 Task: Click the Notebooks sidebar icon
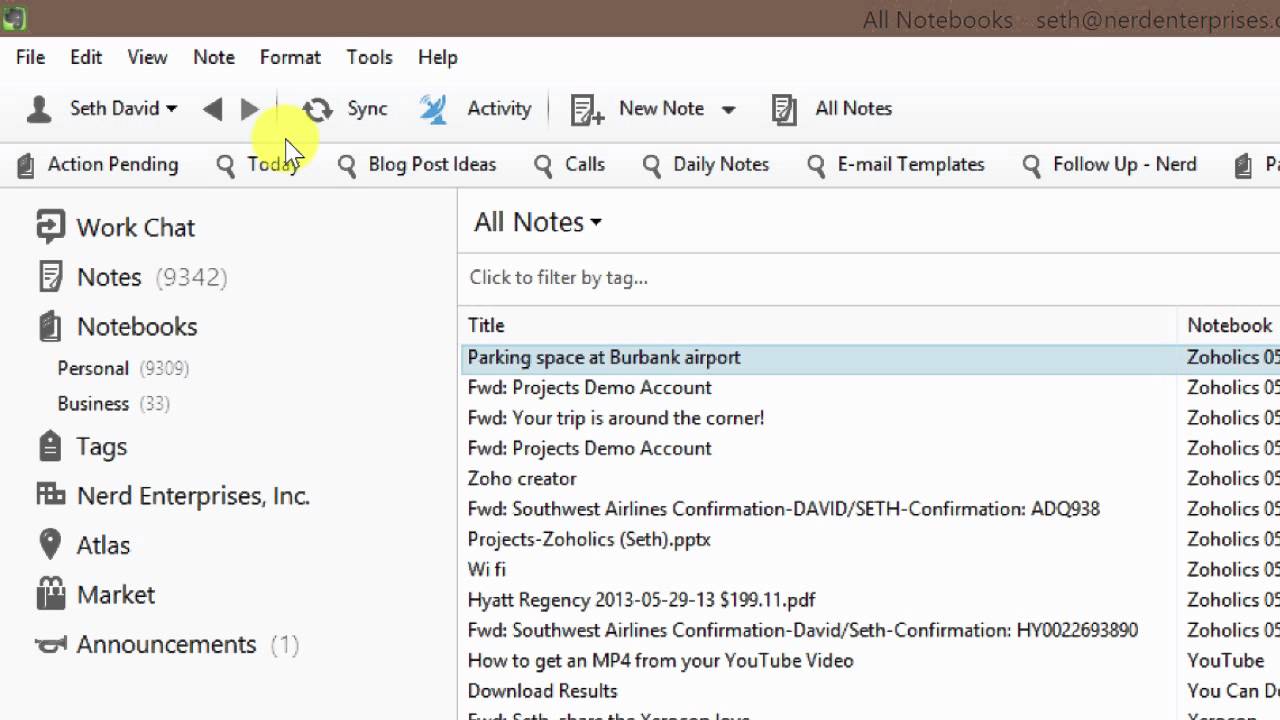pos(50,326)
